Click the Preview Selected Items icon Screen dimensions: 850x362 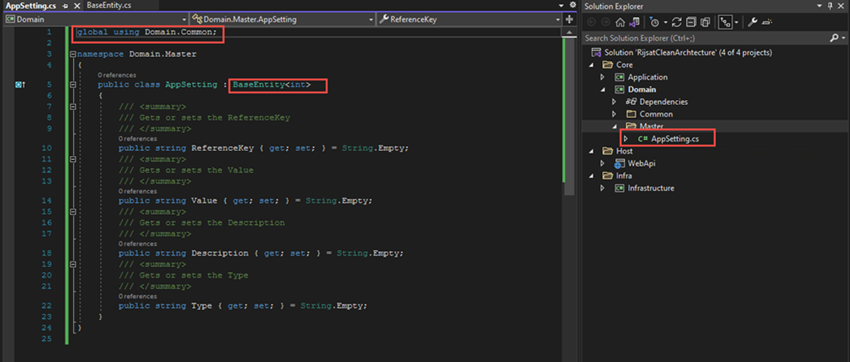point(767,22)
